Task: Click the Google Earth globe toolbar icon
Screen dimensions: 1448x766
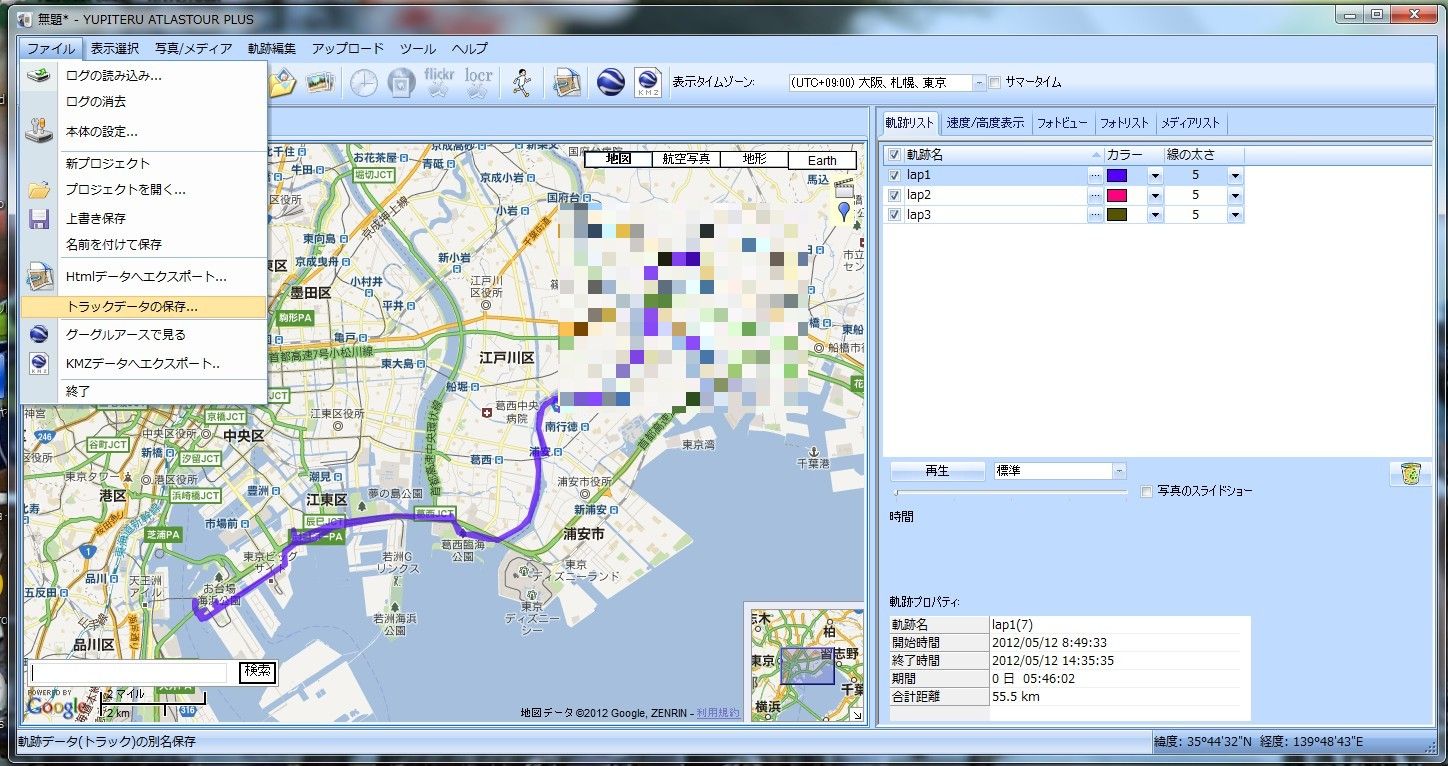Action: pos(611,83)
